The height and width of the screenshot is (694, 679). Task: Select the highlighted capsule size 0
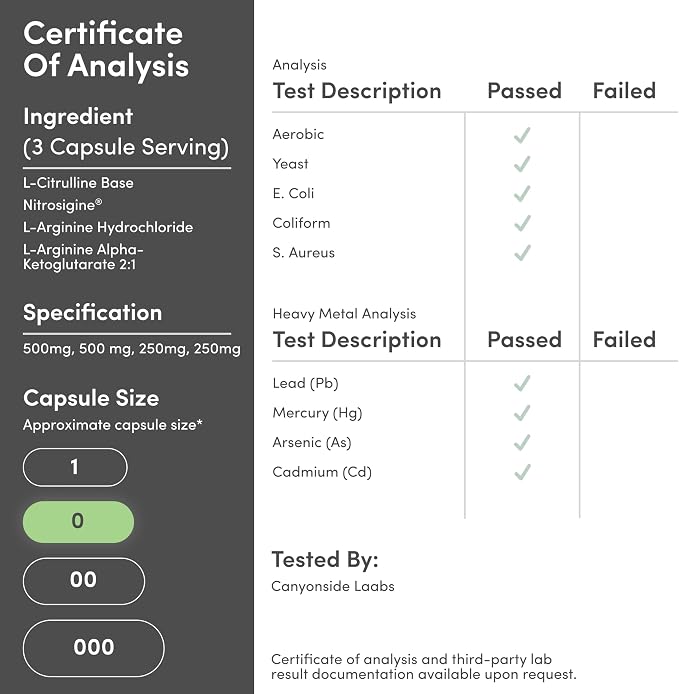78,521
